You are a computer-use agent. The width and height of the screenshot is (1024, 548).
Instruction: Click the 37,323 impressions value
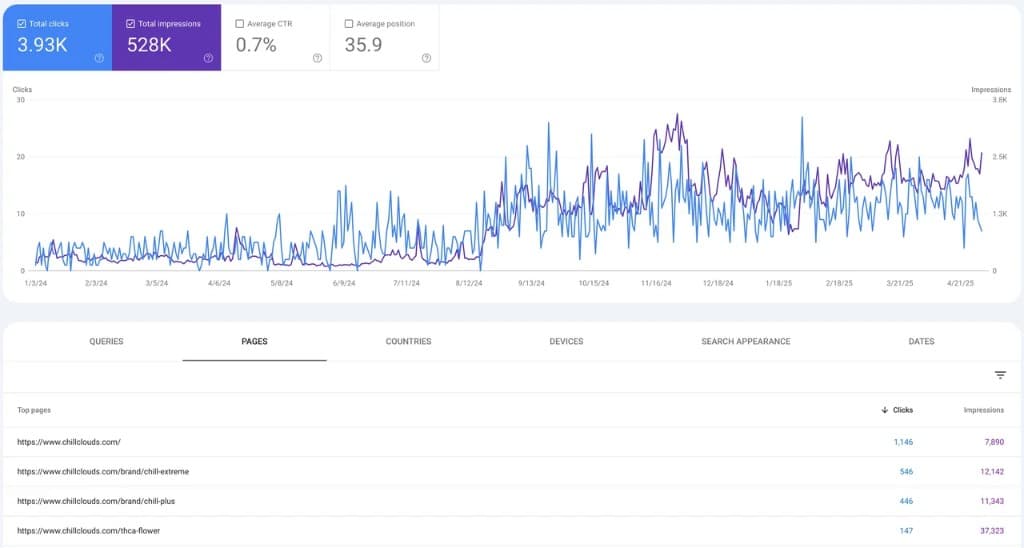(x=992, y=531)
